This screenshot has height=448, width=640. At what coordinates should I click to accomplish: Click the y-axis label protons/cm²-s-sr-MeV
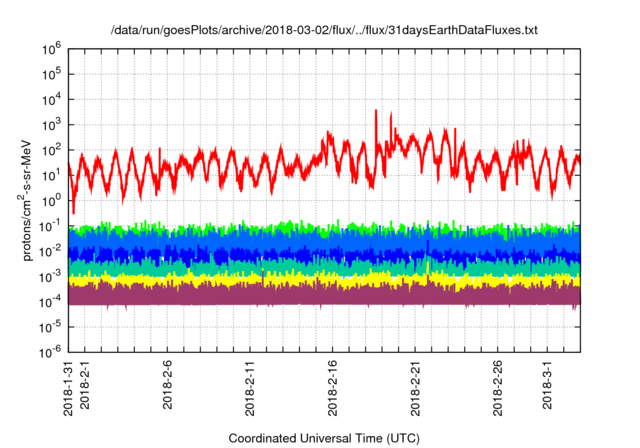tap(30, 200)
